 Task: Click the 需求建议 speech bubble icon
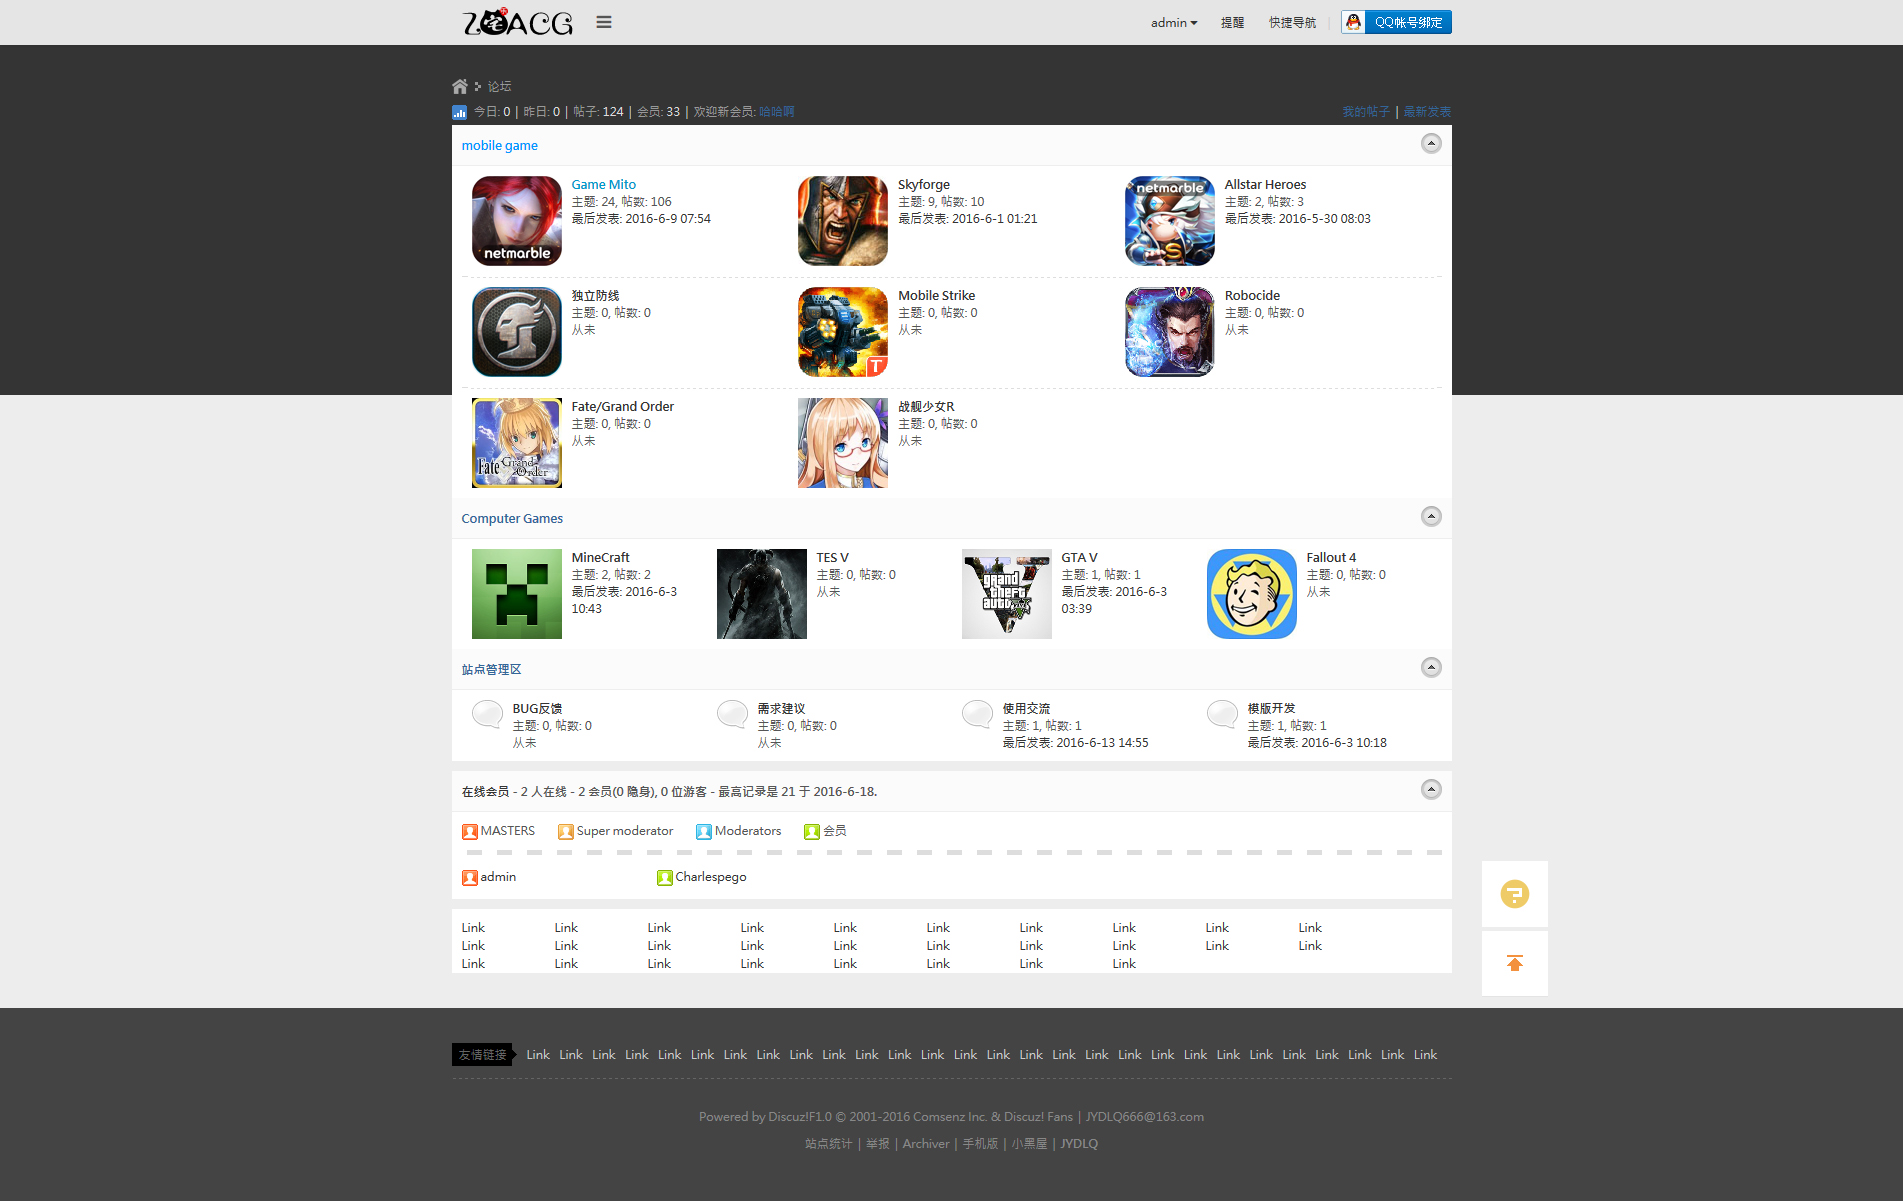tap(733, 714)
